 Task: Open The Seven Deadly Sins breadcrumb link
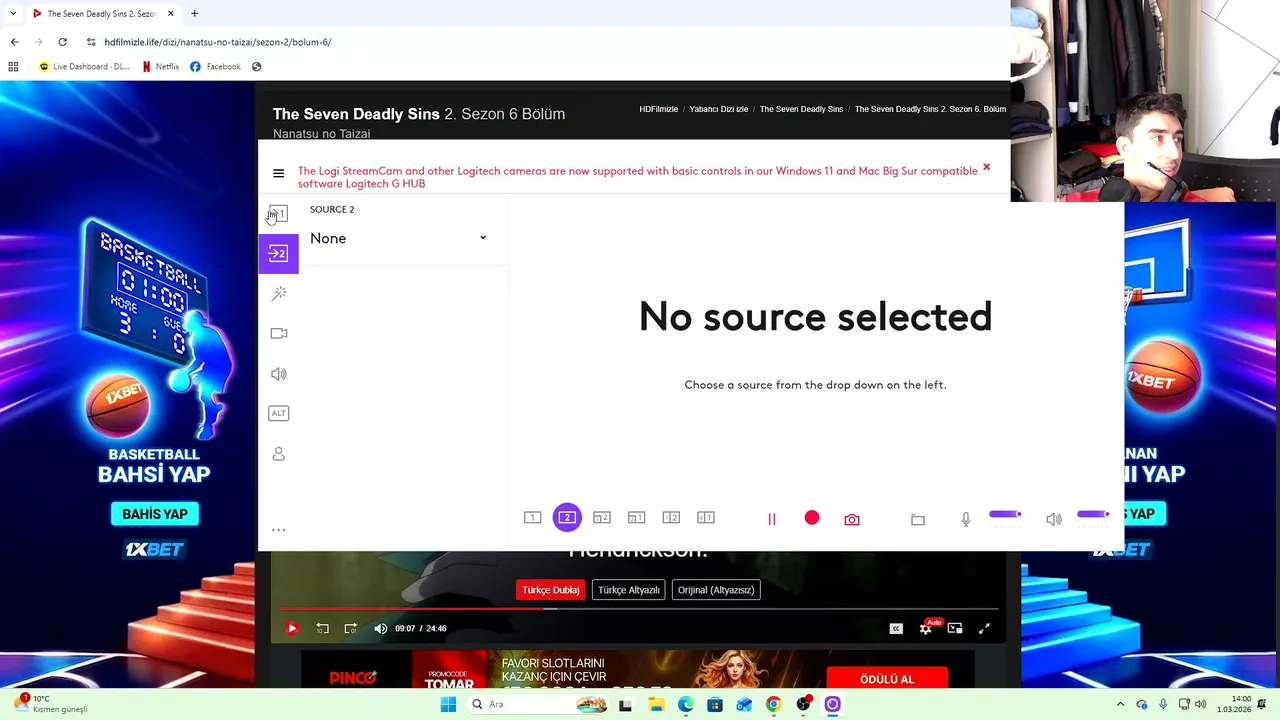pyautogui.click(x=802, y=109)
